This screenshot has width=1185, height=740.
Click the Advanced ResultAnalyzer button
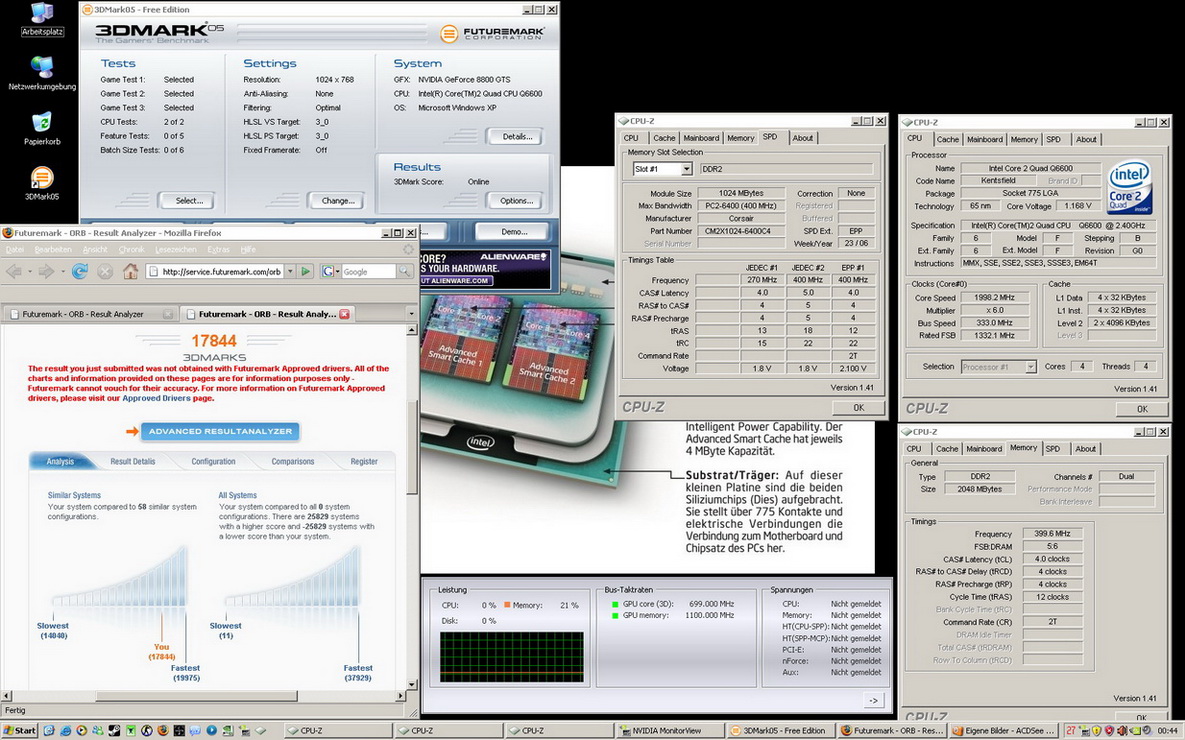pos(221,432)
